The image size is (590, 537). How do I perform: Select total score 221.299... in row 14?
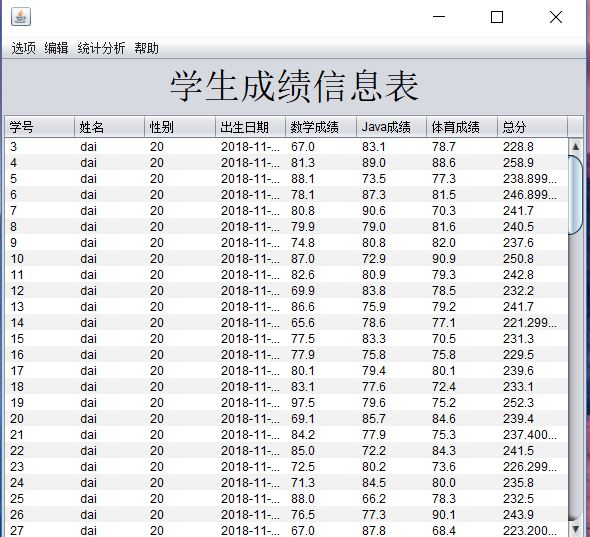pyautogui.click(x=532, y=323)
